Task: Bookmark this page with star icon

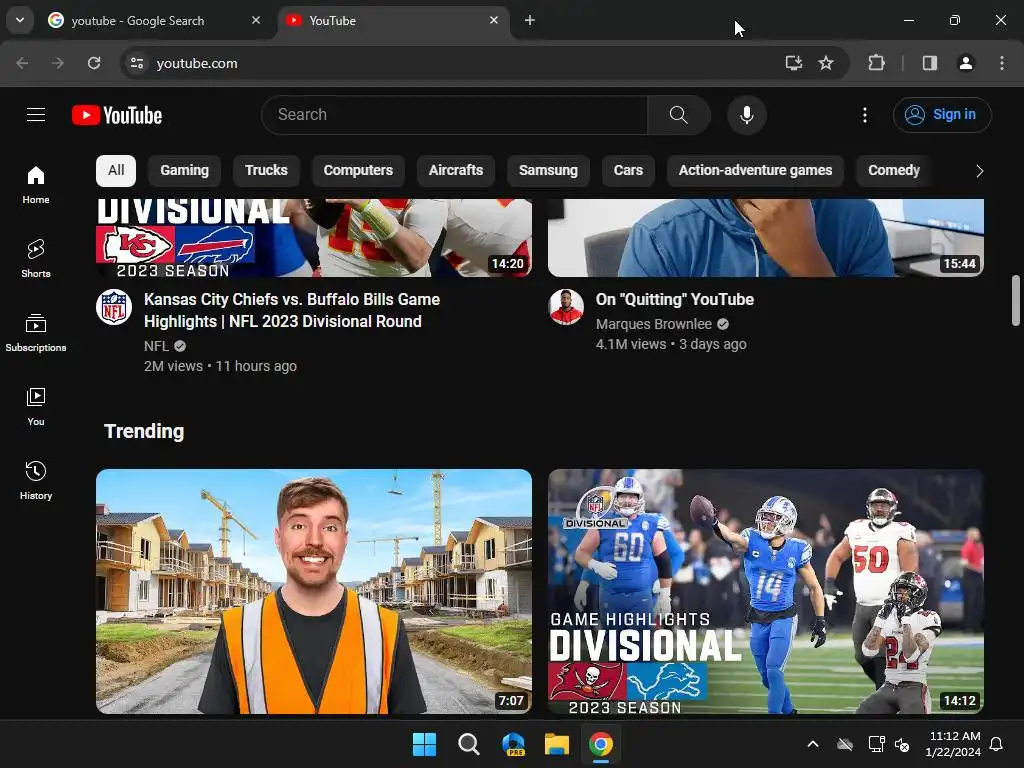Action: click(x=826, y=63)
